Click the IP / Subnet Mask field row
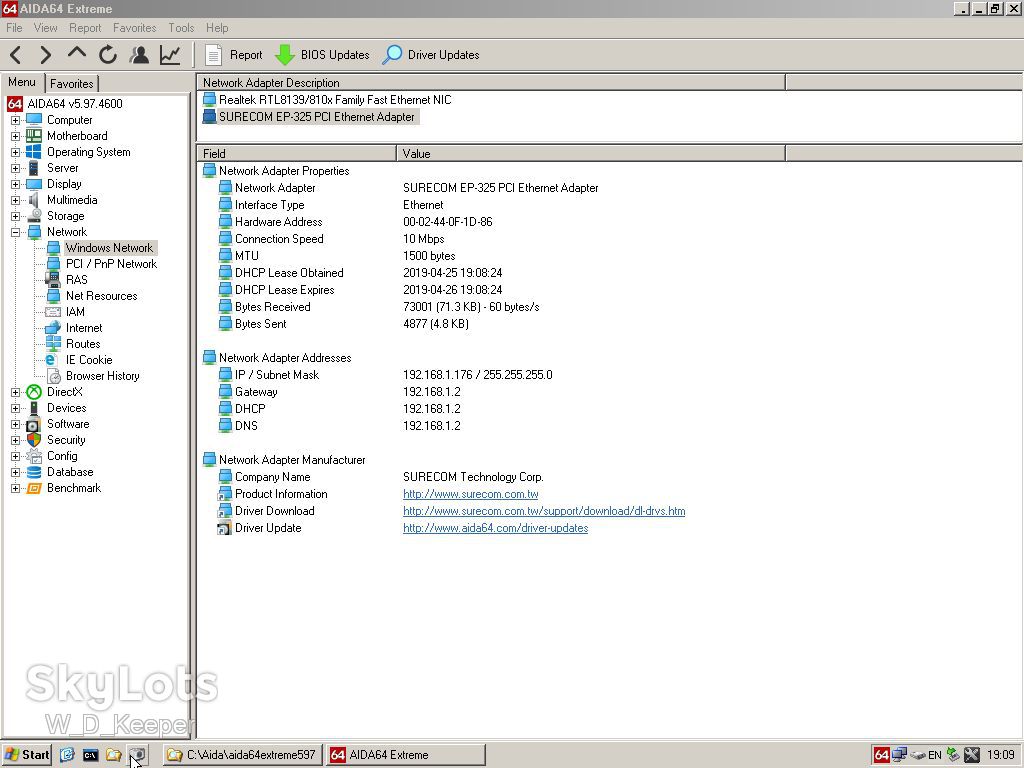 (277, 375)
